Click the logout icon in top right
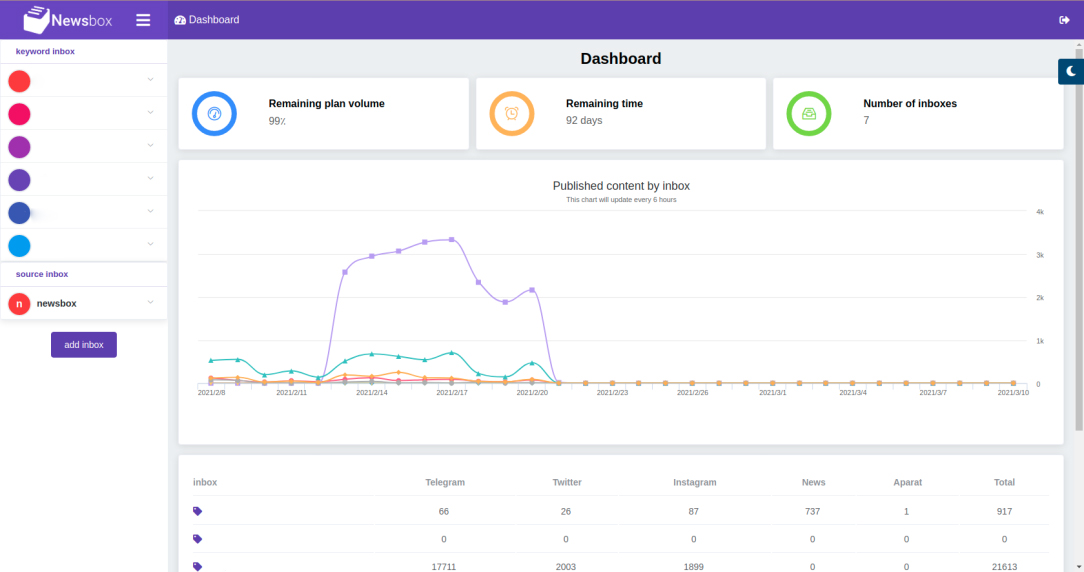The width and height of the screenshot is (1084, 572). (x=1064, y=20)
